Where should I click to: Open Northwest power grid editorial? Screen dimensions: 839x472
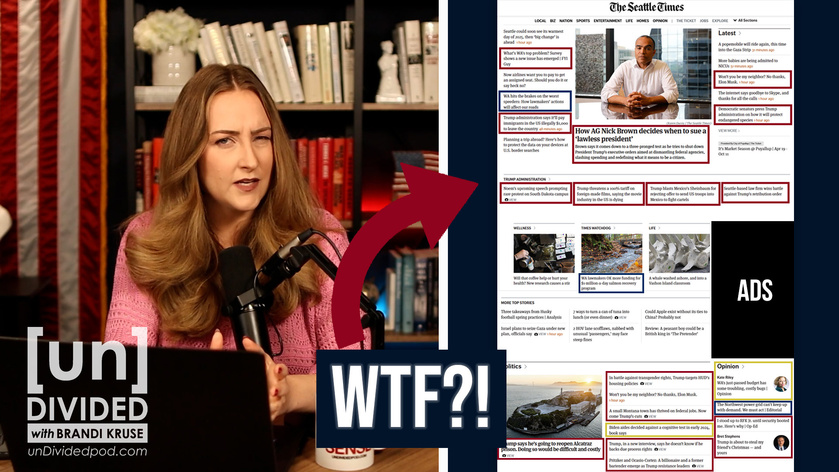coord(753,407)
